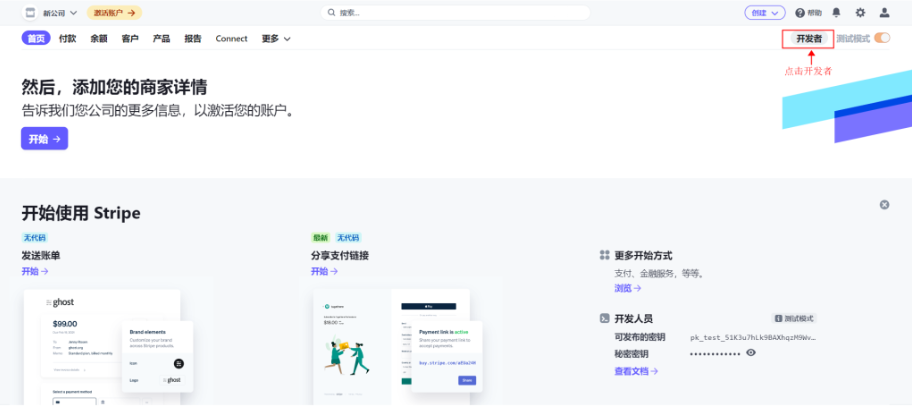
Task: Dismiss the 开始使用 Stripe section
Action: (x=884, y=204)
